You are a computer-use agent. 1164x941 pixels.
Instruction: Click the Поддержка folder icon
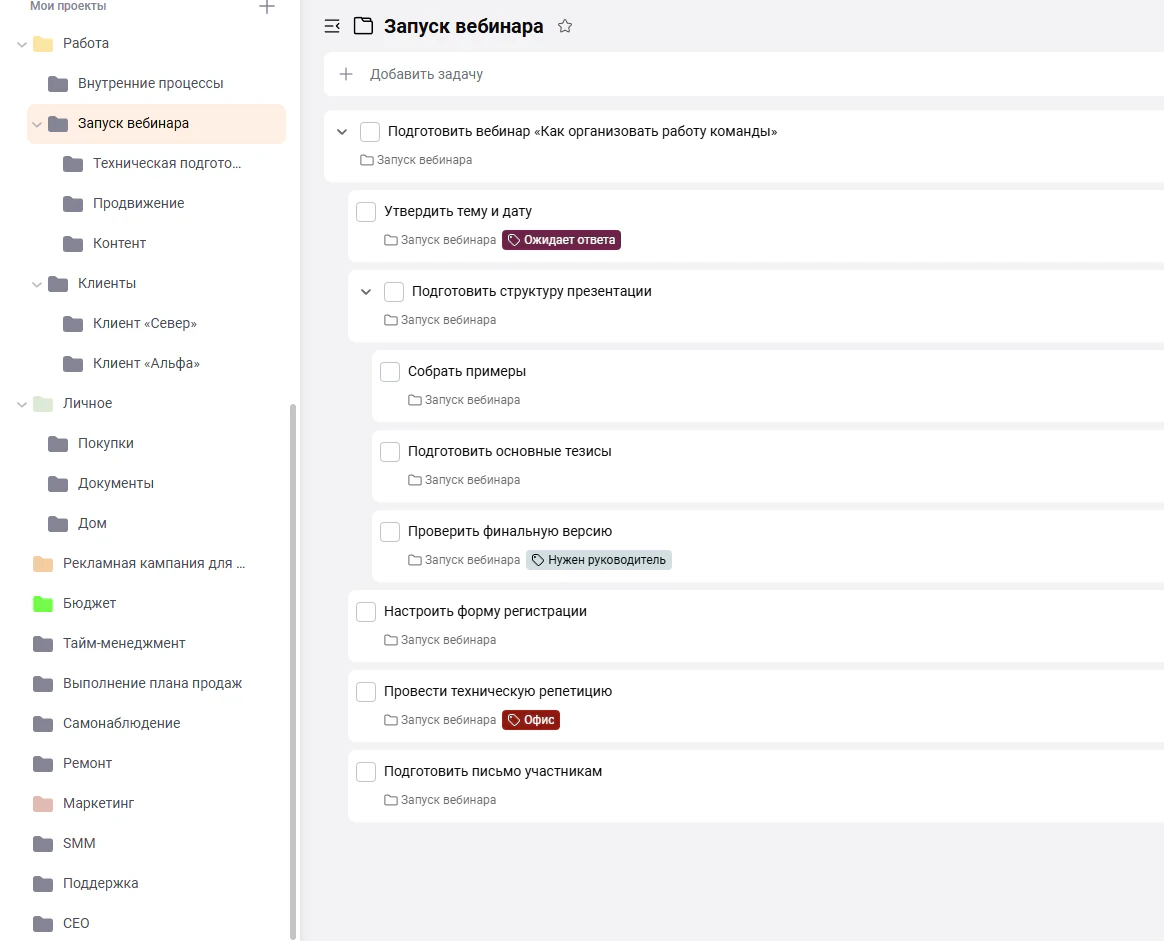pyautogui.click(x=43, y=884)
